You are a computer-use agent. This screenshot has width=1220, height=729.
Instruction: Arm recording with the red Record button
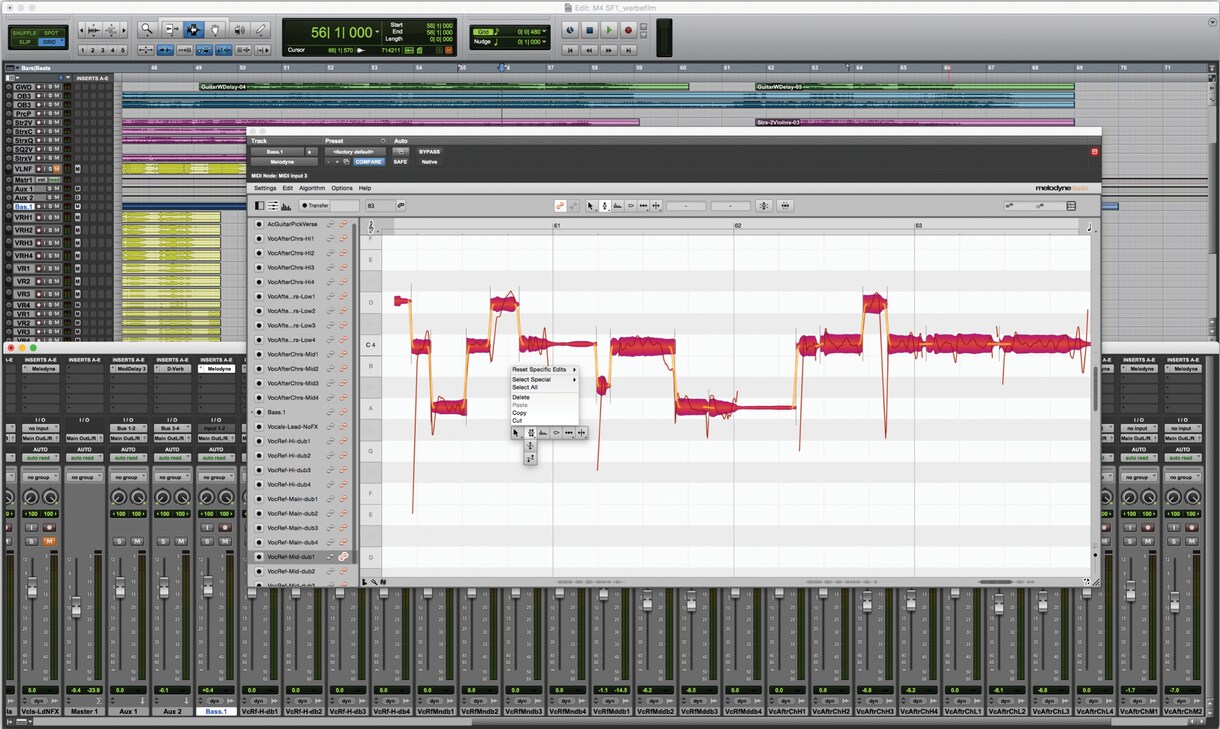pyautogui.click(x=628, y=31)
